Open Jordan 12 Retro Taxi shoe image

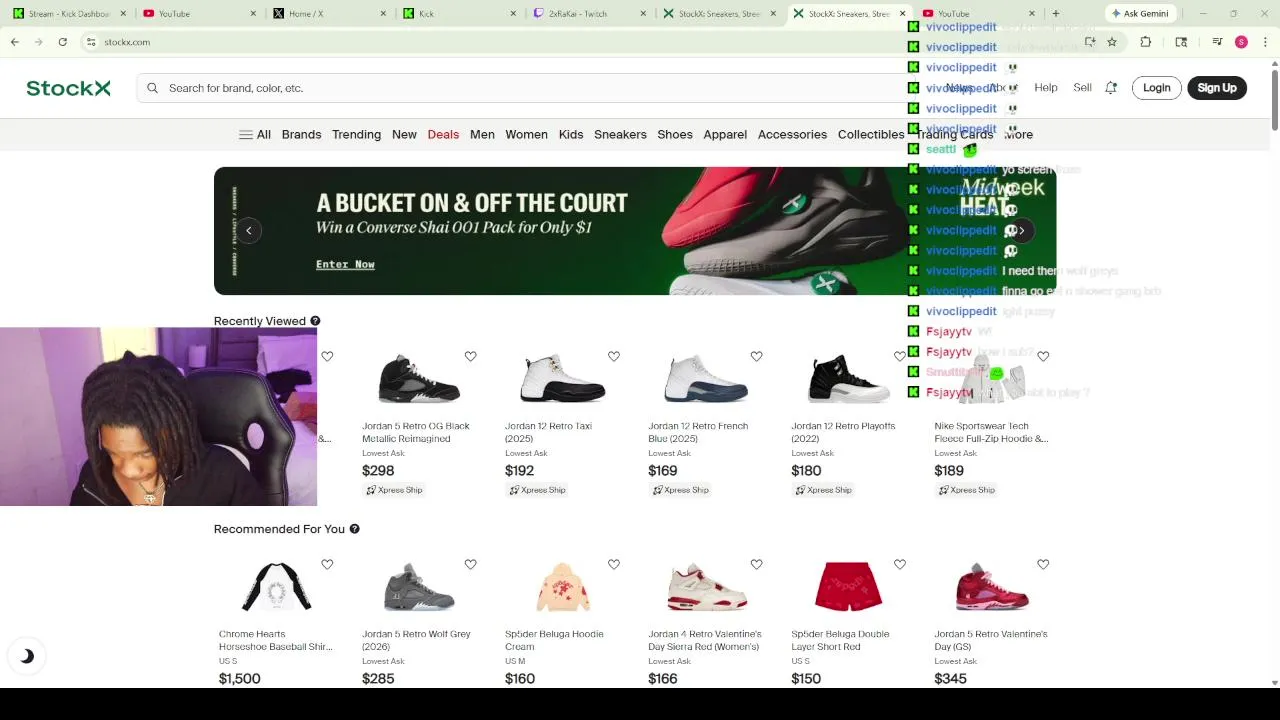(562, 381)
